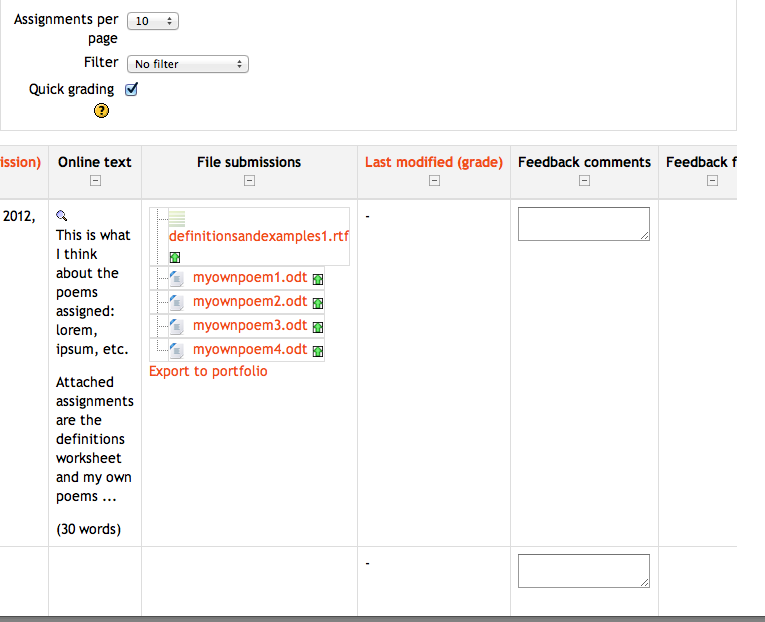765x622 pixels.
Task: Click export icon next to myownpoem4.odt
Action: [318, 351]
